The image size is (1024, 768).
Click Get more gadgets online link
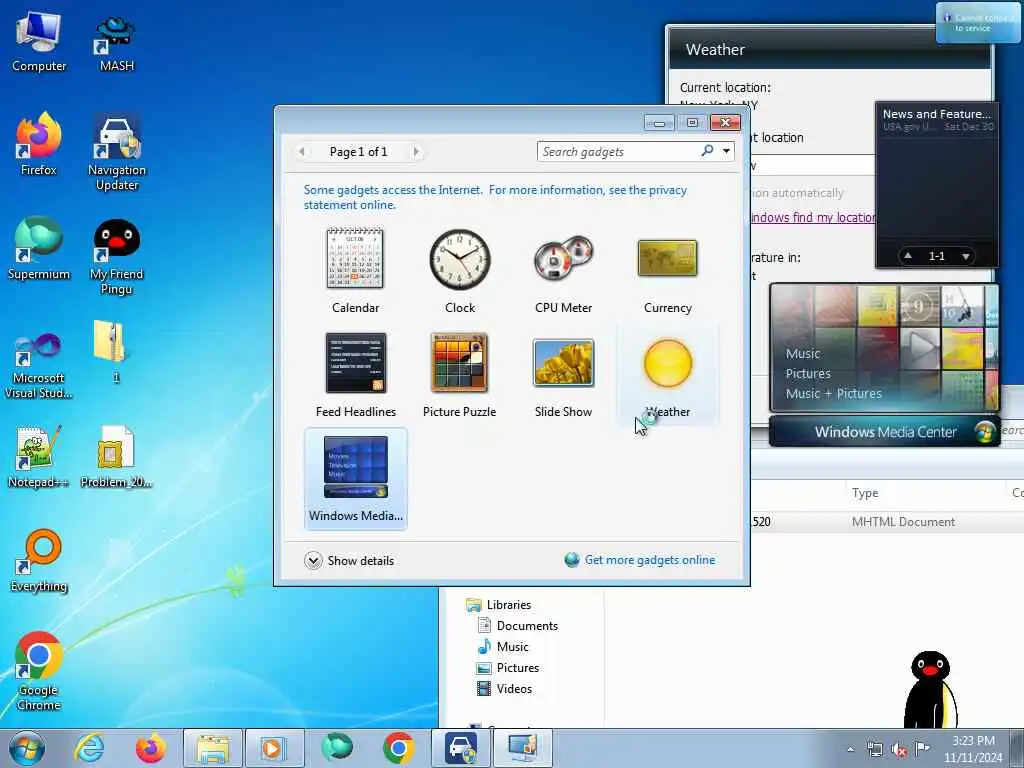click(649, 560)
